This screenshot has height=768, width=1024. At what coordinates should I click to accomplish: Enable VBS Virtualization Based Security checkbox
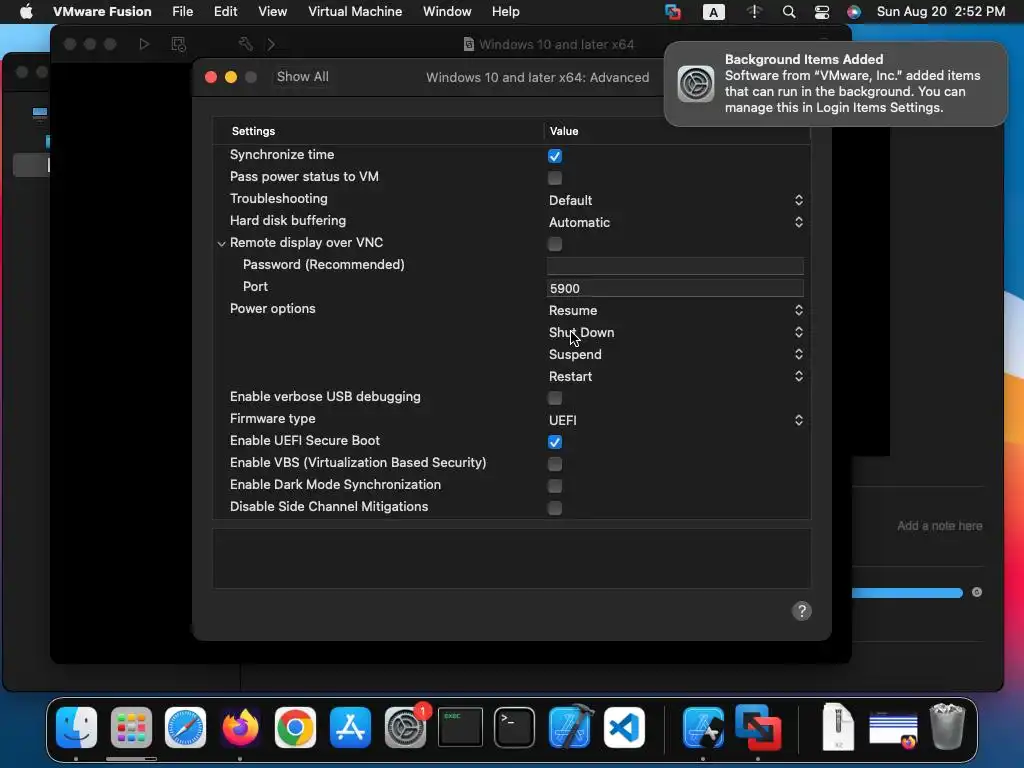tap(555, 464)
